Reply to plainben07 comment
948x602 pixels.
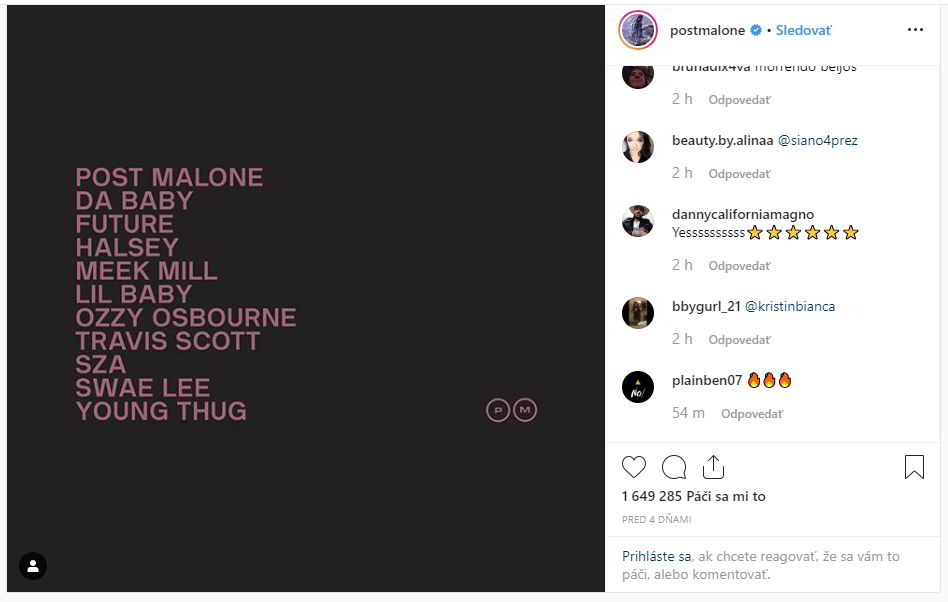pos(752,414)
